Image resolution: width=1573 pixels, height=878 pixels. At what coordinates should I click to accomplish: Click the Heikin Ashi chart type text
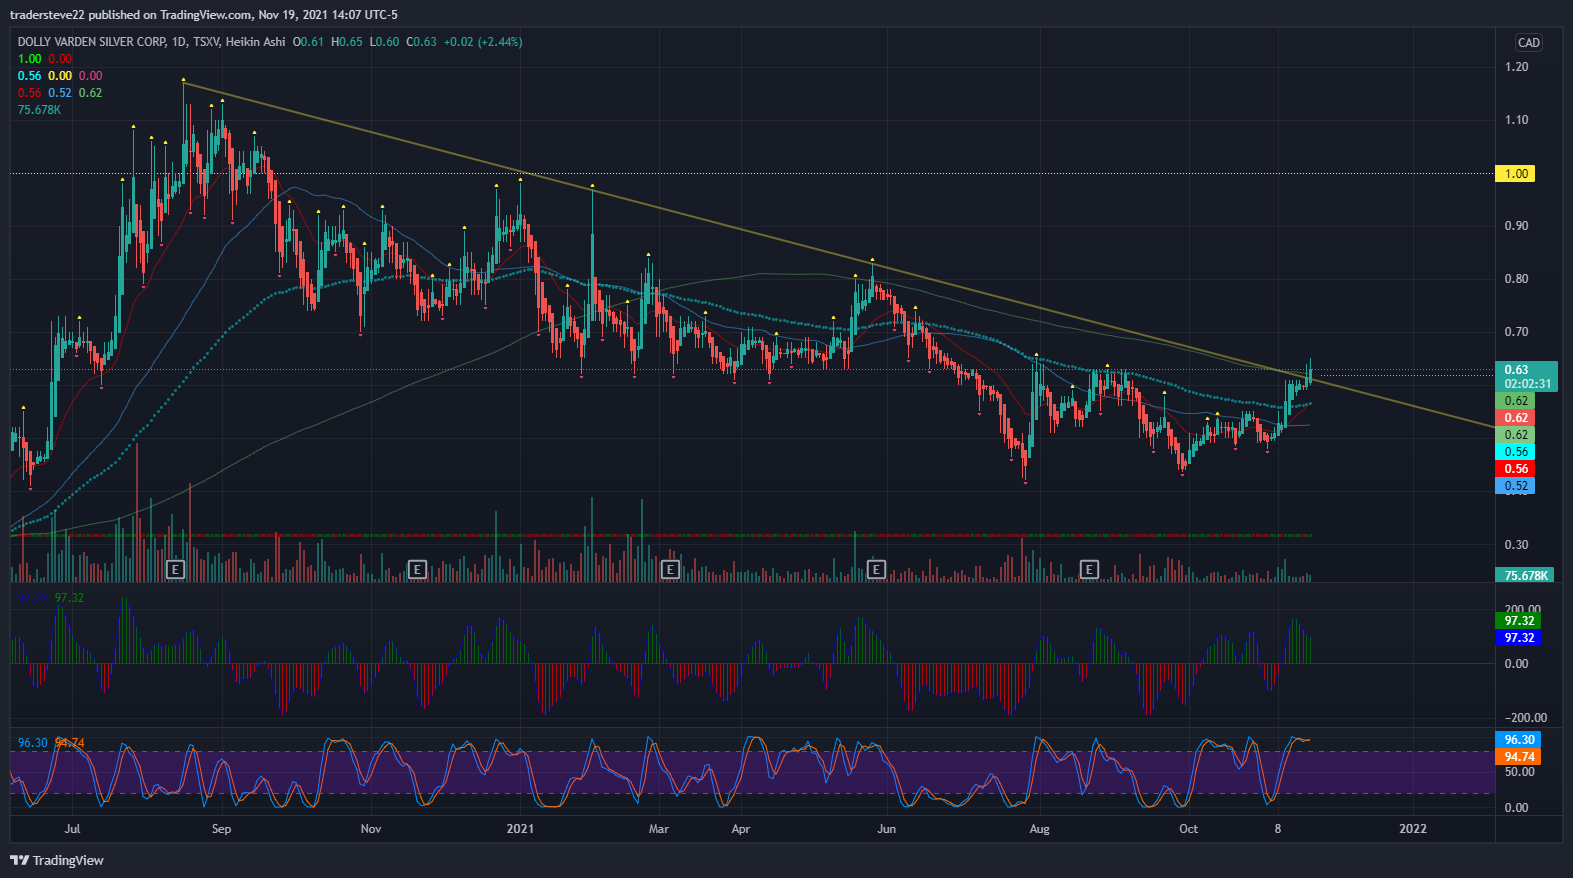click(x=256, y=42)
